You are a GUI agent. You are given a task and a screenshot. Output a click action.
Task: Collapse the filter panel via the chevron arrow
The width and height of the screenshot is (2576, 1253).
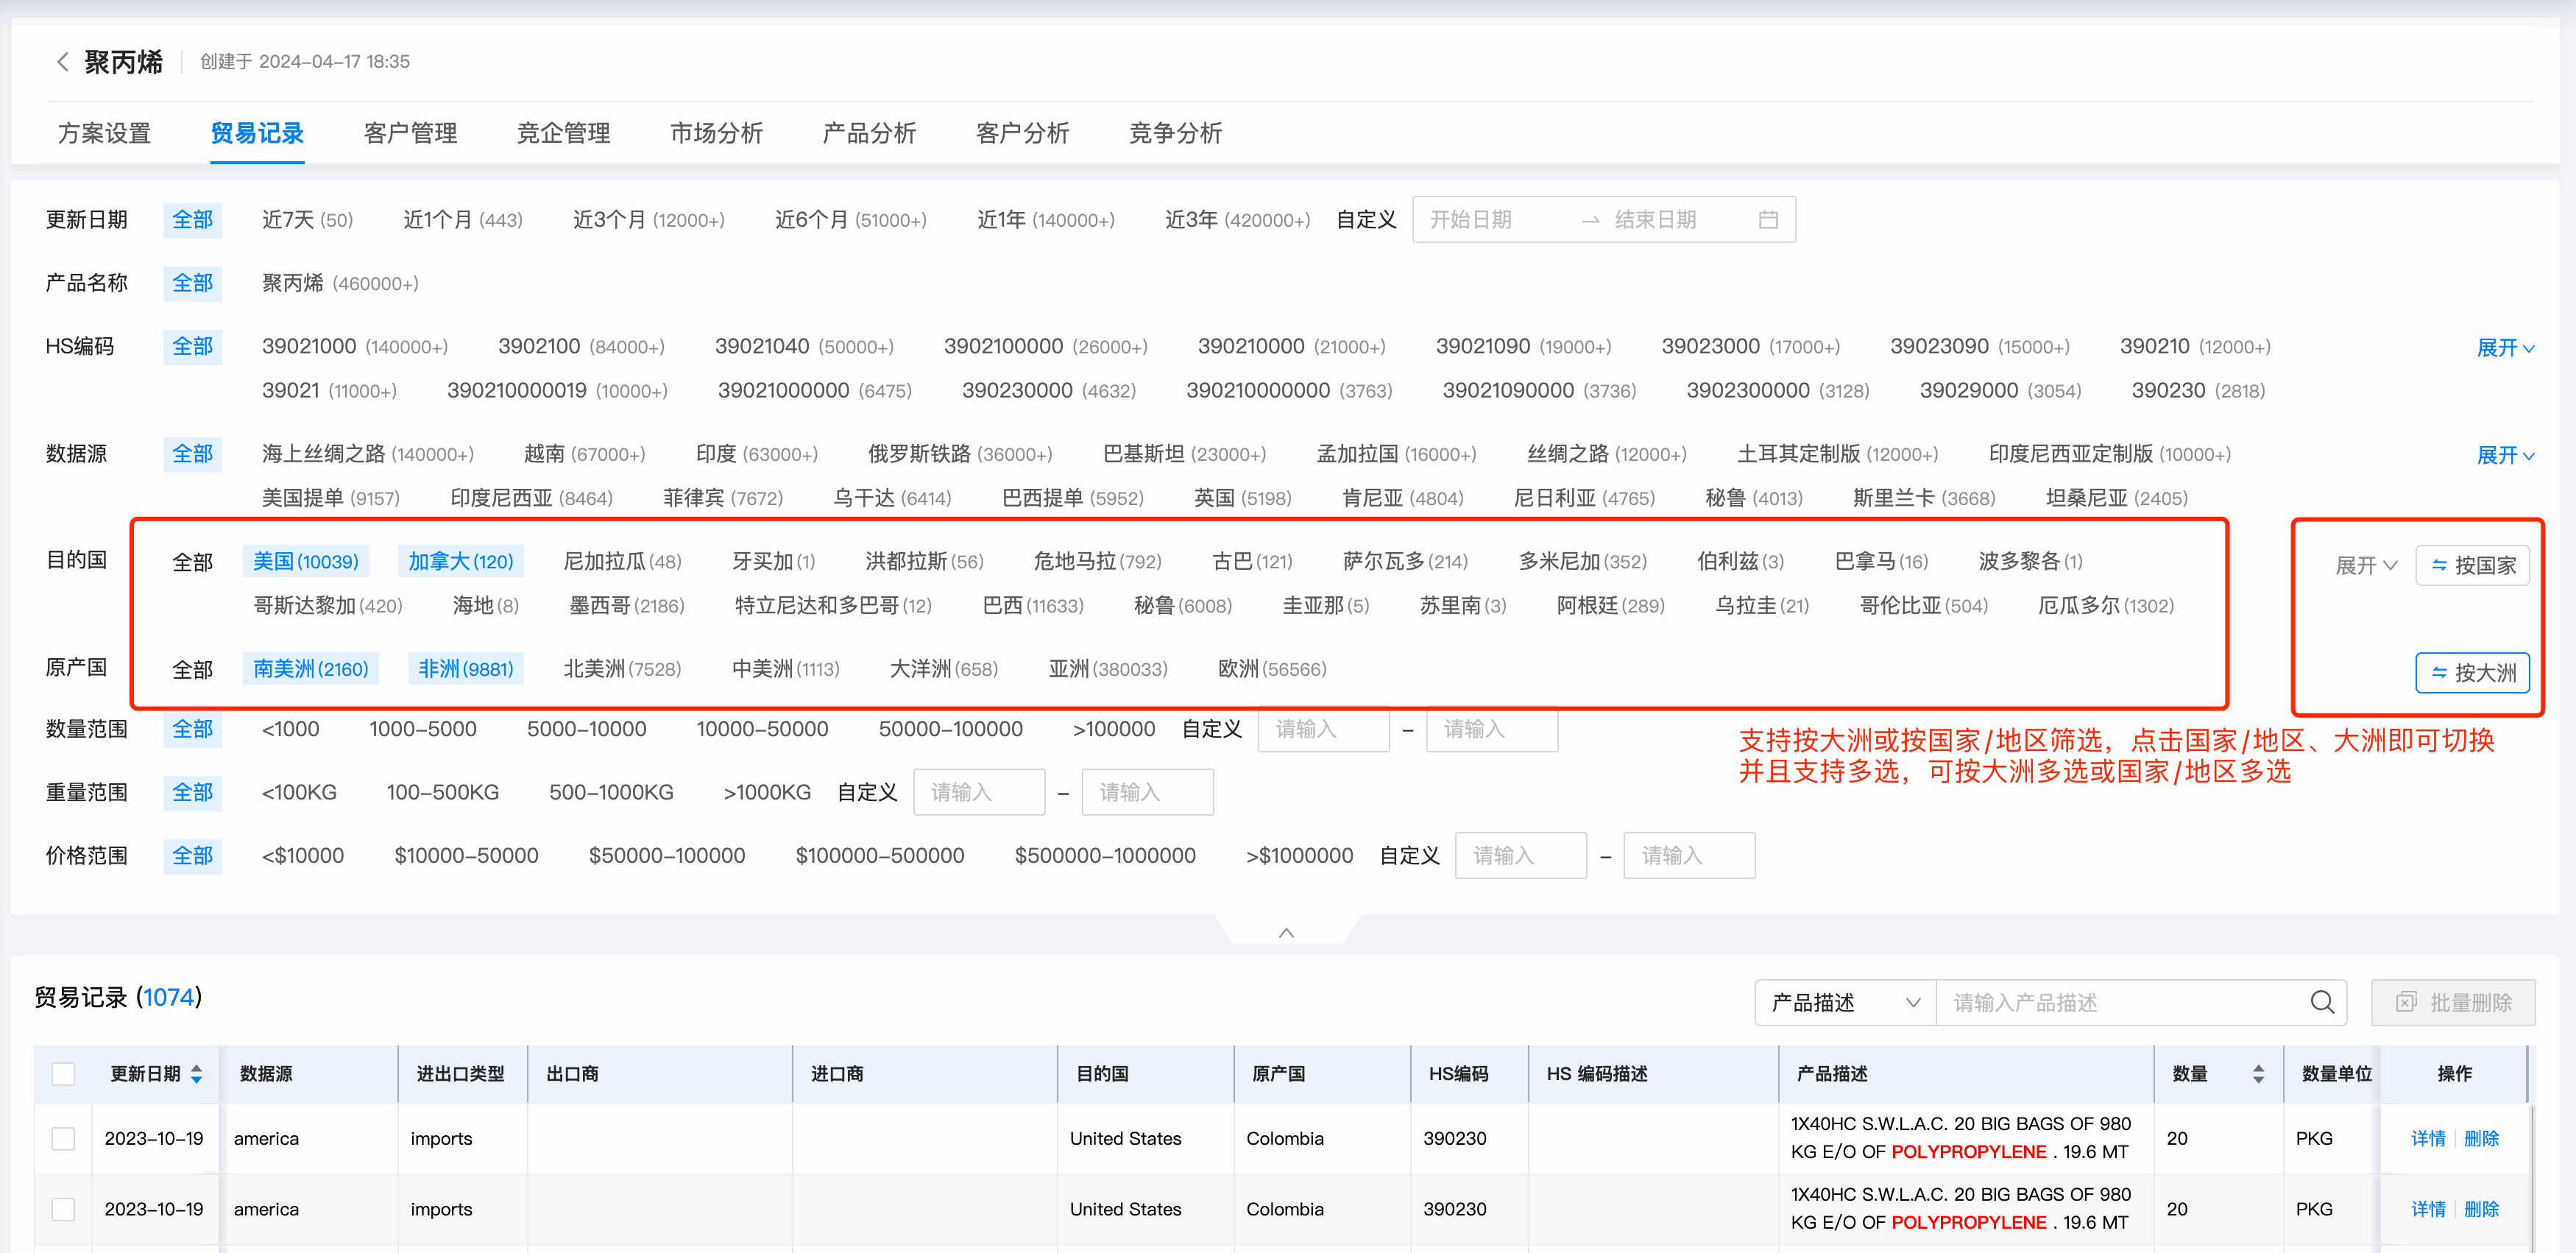click(x=1287, y=931)
